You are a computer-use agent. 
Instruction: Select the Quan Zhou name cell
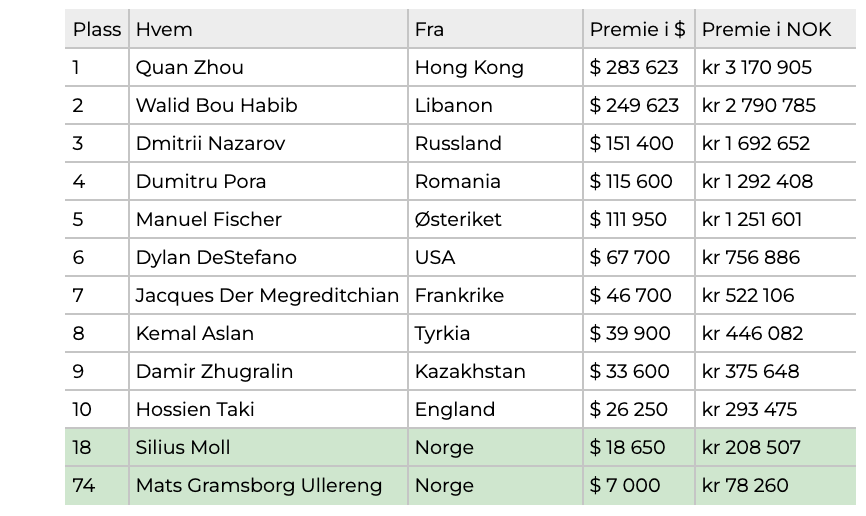(x=268, y=67)
